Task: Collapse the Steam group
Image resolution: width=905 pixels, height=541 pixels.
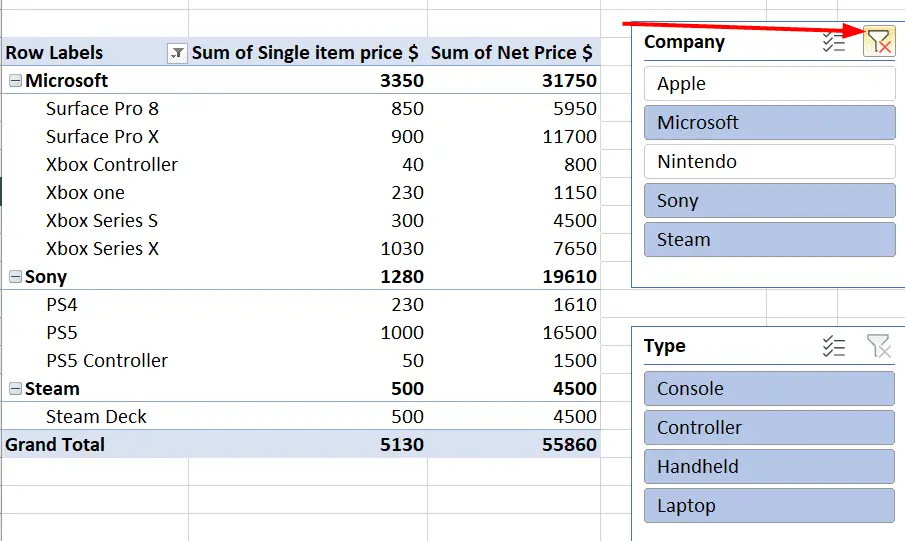Action: click(x=16, y=389)
